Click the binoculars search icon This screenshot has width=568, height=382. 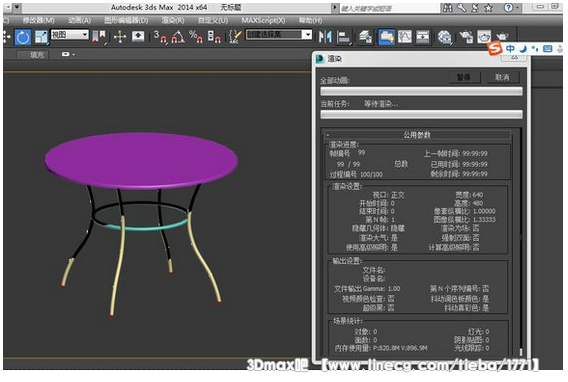pos(448,8)
